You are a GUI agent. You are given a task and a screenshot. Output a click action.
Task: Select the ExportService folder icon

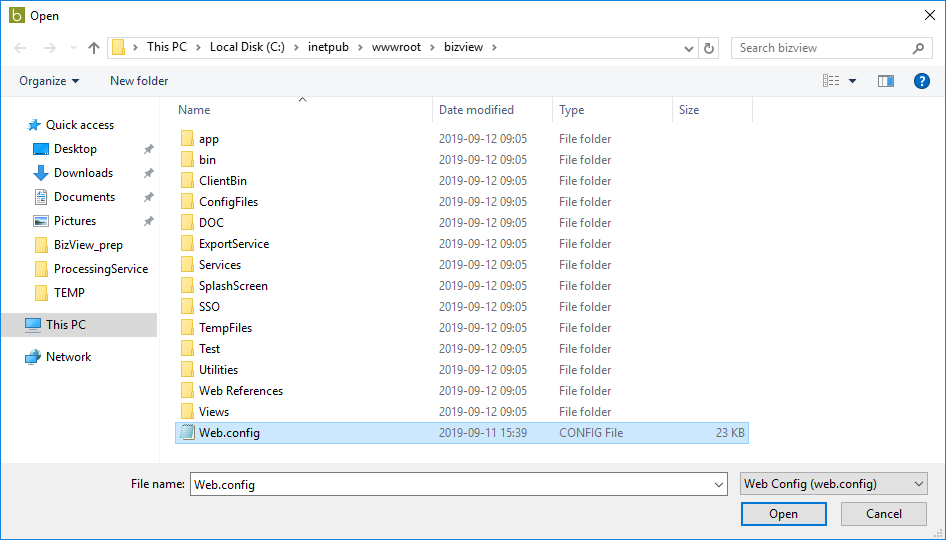click(x=188, y=244)
